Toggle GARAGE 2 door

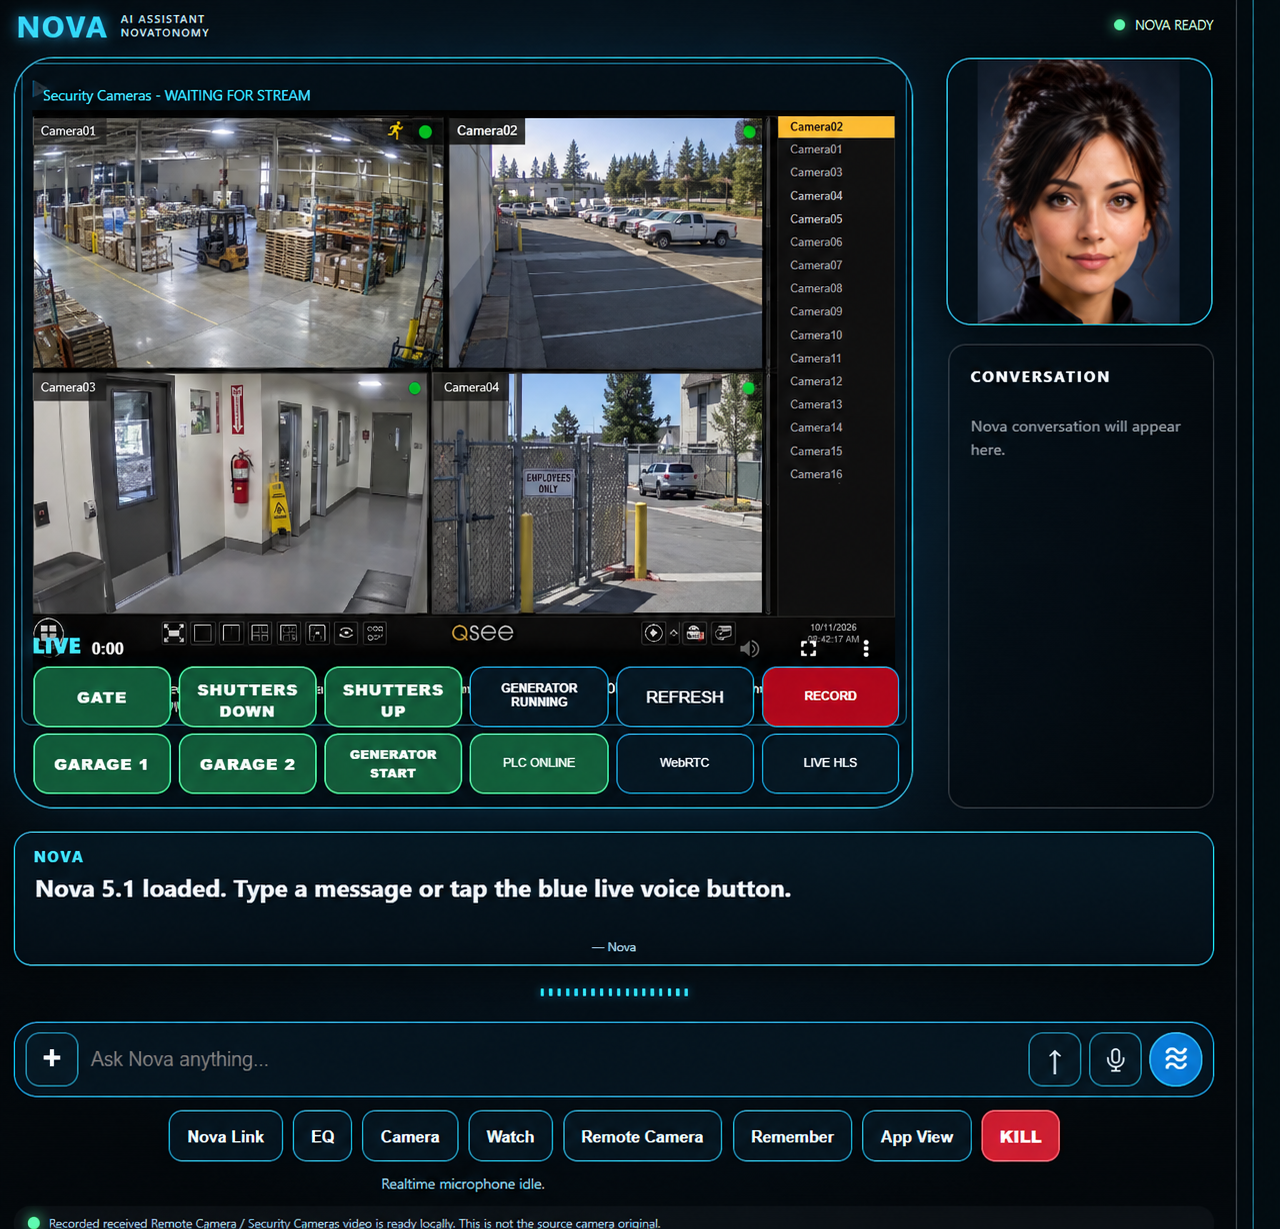point(248,764)
